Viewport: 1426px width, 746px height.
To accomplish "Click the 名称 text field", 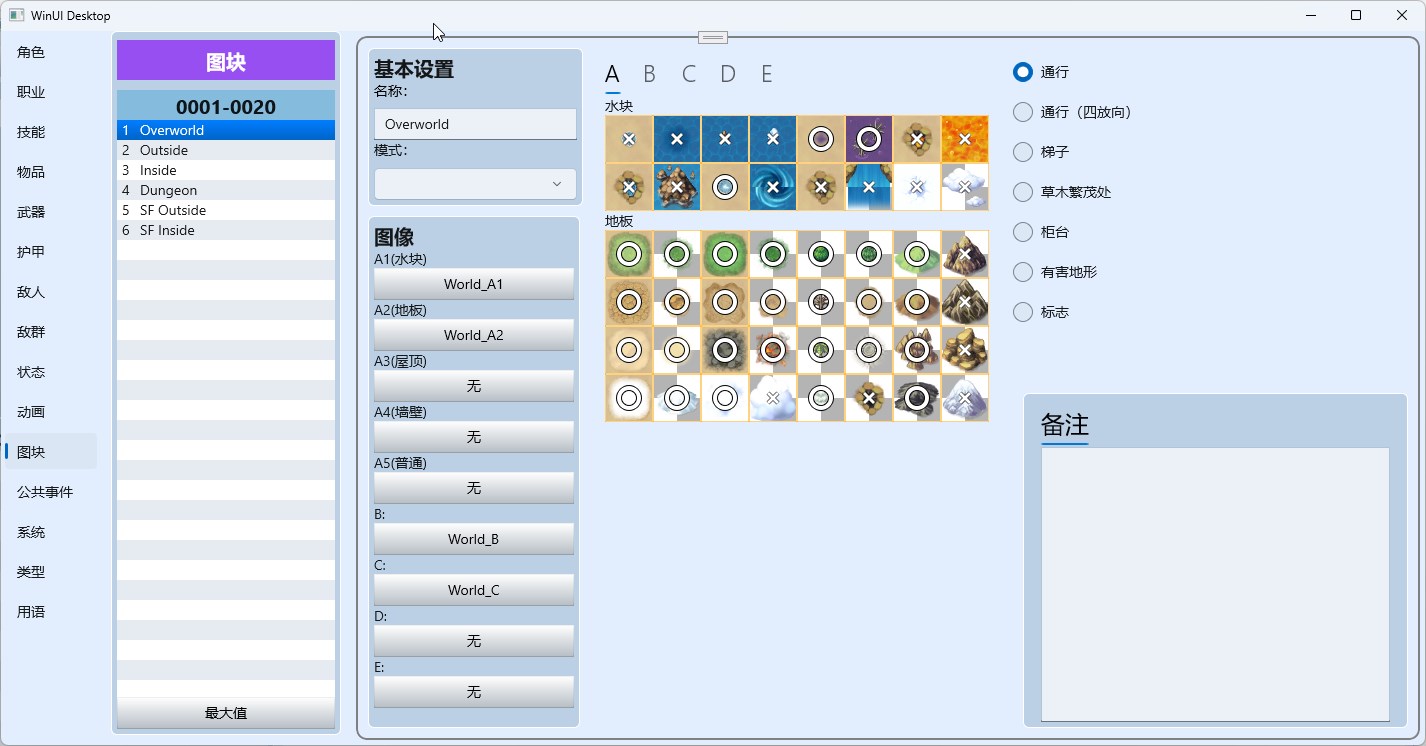I will pos(475,124).
